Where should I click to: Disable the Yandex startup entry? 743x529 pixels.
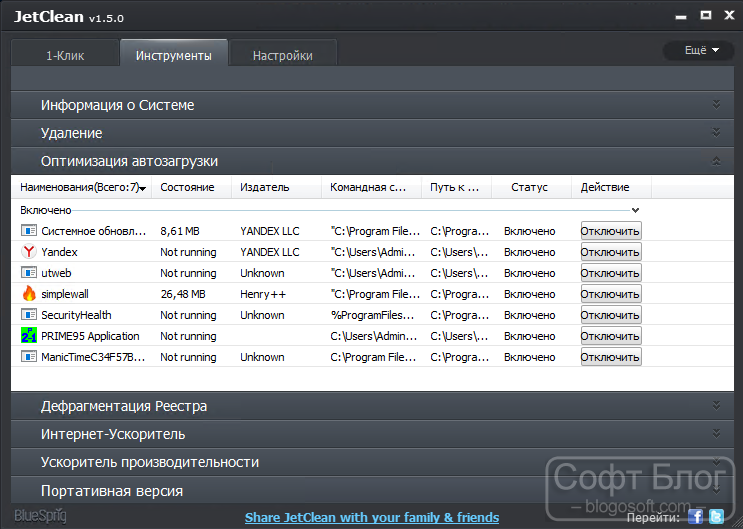pyautogui.click(x=611, y=252)
